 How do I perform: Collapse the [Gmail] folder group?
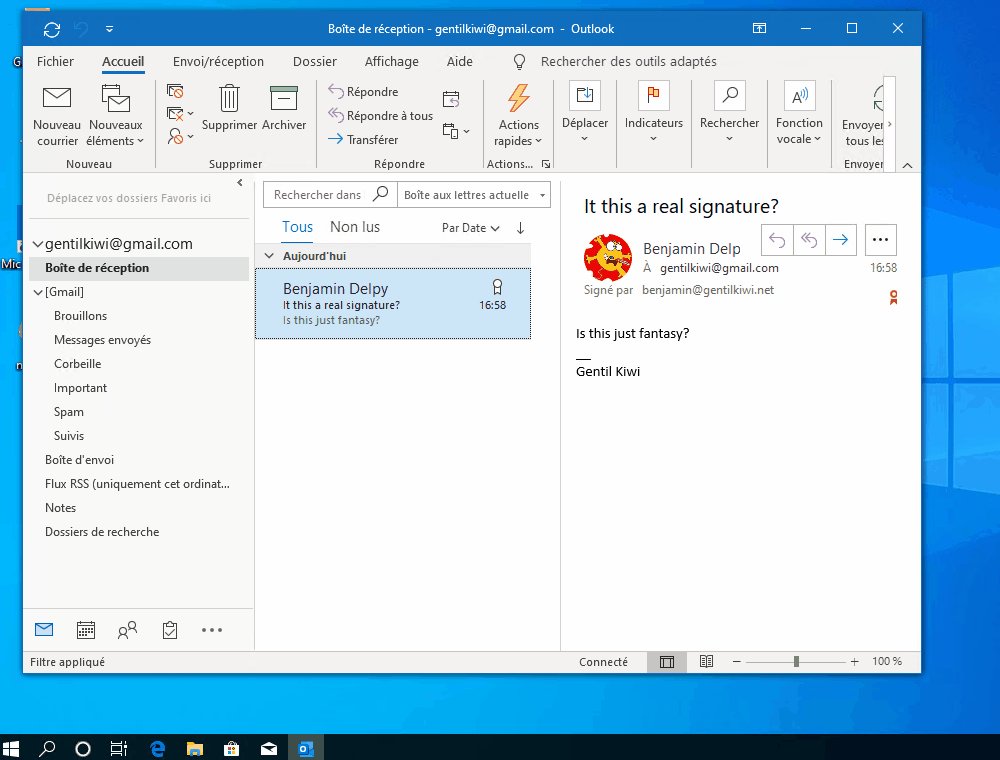[38, 293]
